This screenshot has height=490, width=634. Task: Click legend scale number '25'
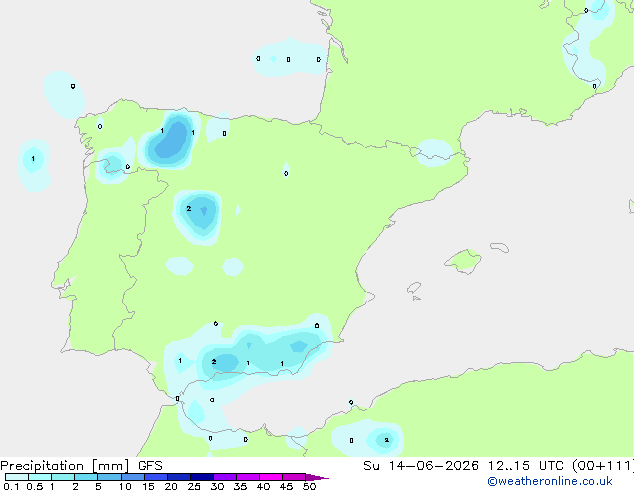pyautogui.click(x=194, y=486)
